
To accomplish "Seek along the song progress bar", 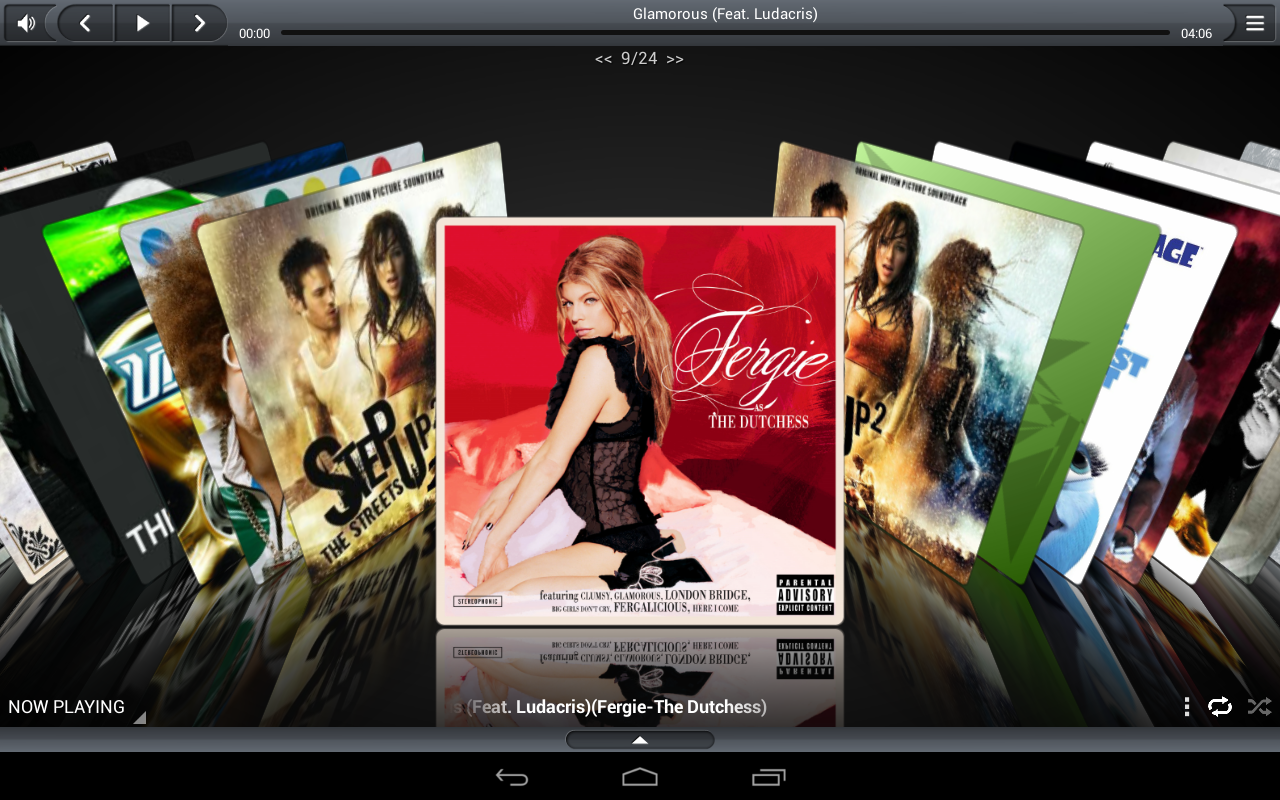I will click(725, 33).
